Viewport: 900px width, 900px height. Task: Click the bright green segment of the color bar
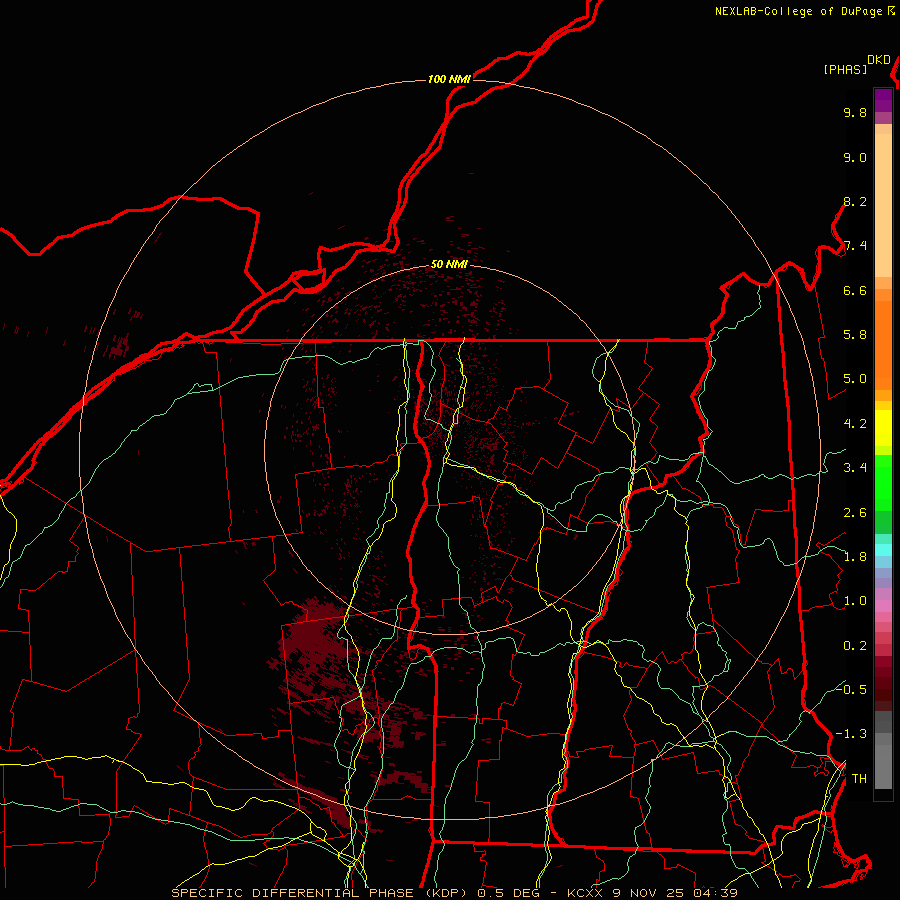coord(883,483)
